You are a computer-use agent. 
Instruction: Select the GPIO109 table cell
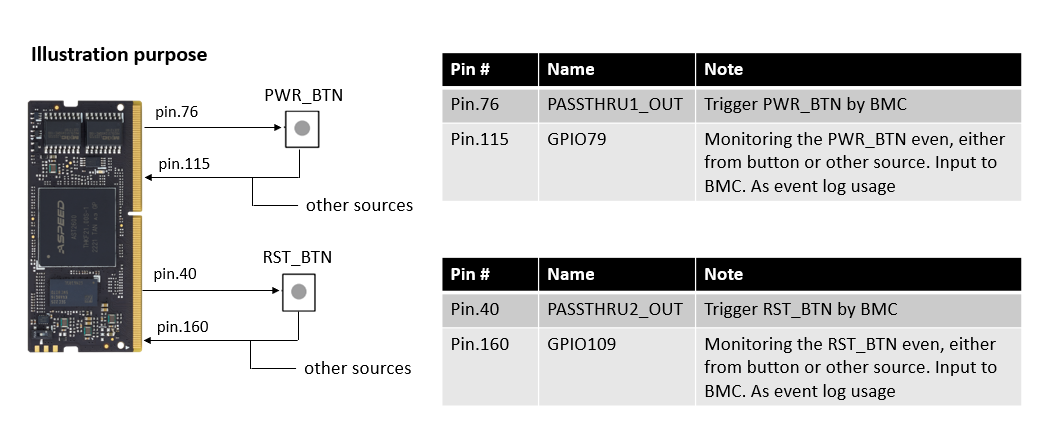tap(581, 345)
